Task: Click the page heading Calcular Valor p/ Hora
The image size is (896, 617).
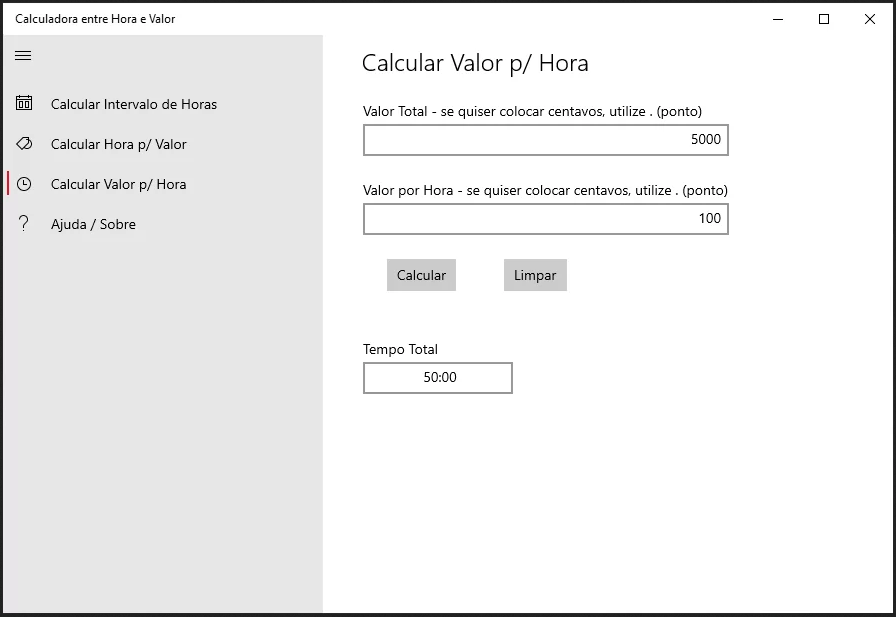Action: (475, 63)
